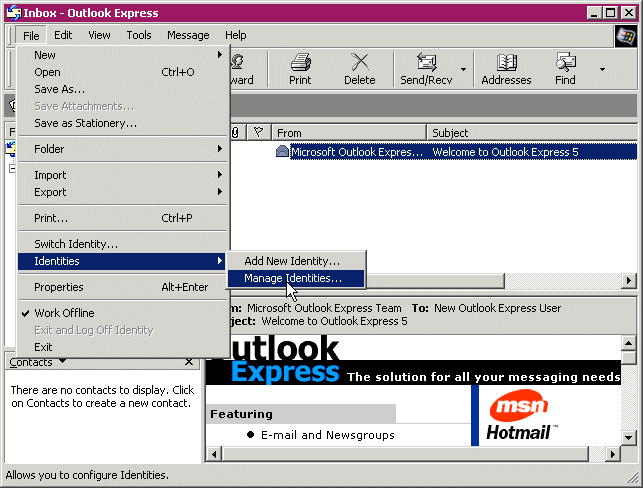
Task: Open the Identities submenu entry
Action: pos(122,261)
